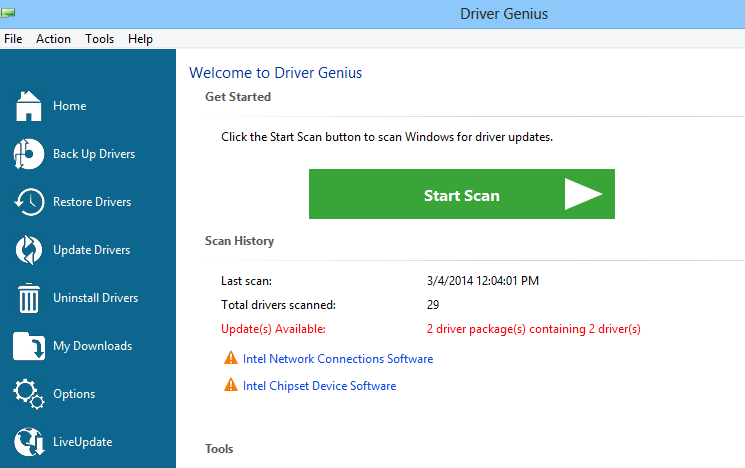Open the Tools menu

click(99, 39)
